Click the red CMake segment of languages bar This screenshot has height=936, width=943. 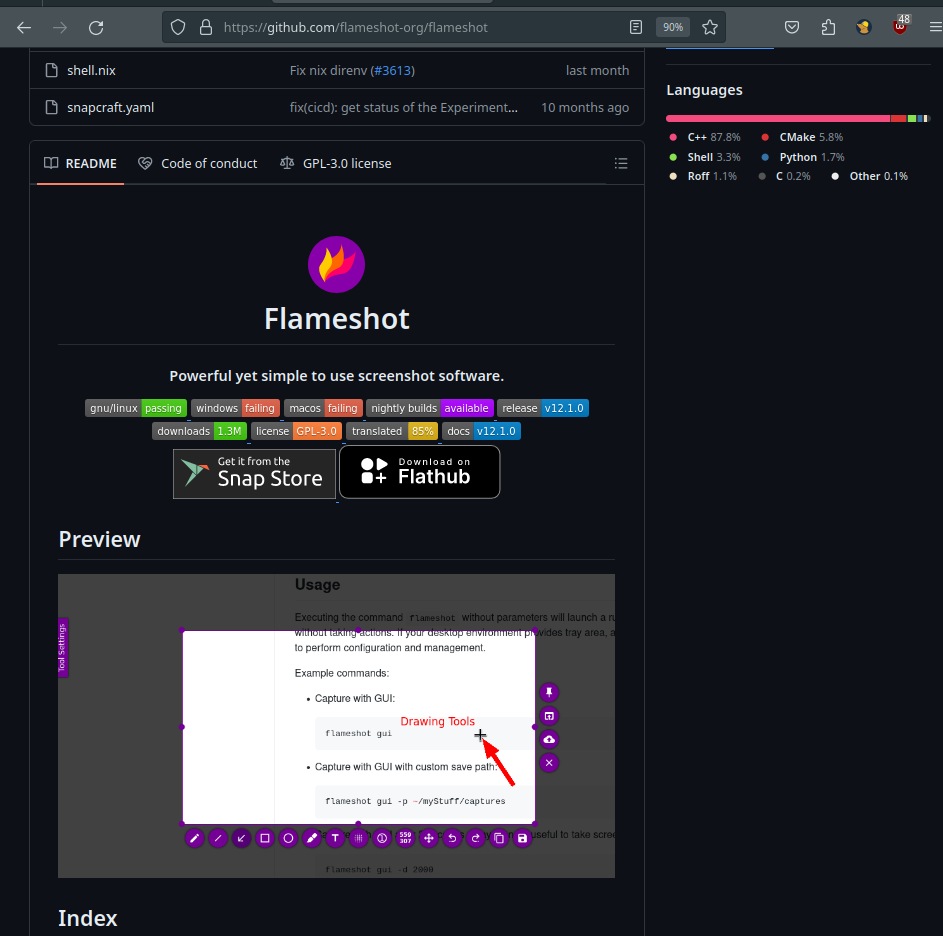click(898, 119)
